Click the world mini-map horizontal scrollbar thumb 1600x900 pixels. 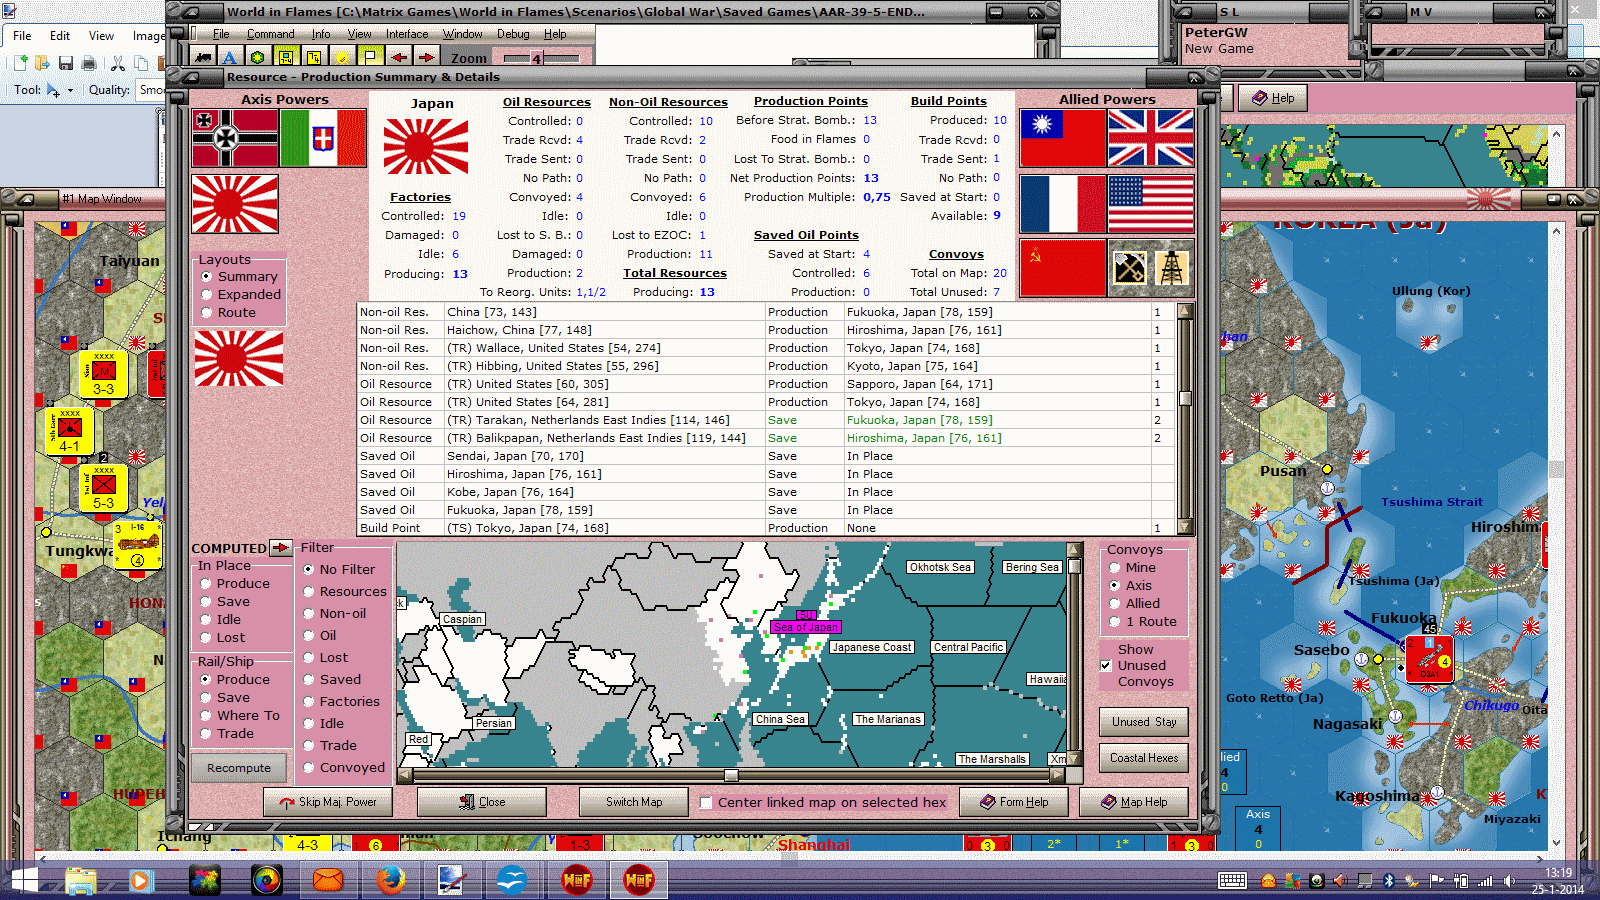[731, 775]
